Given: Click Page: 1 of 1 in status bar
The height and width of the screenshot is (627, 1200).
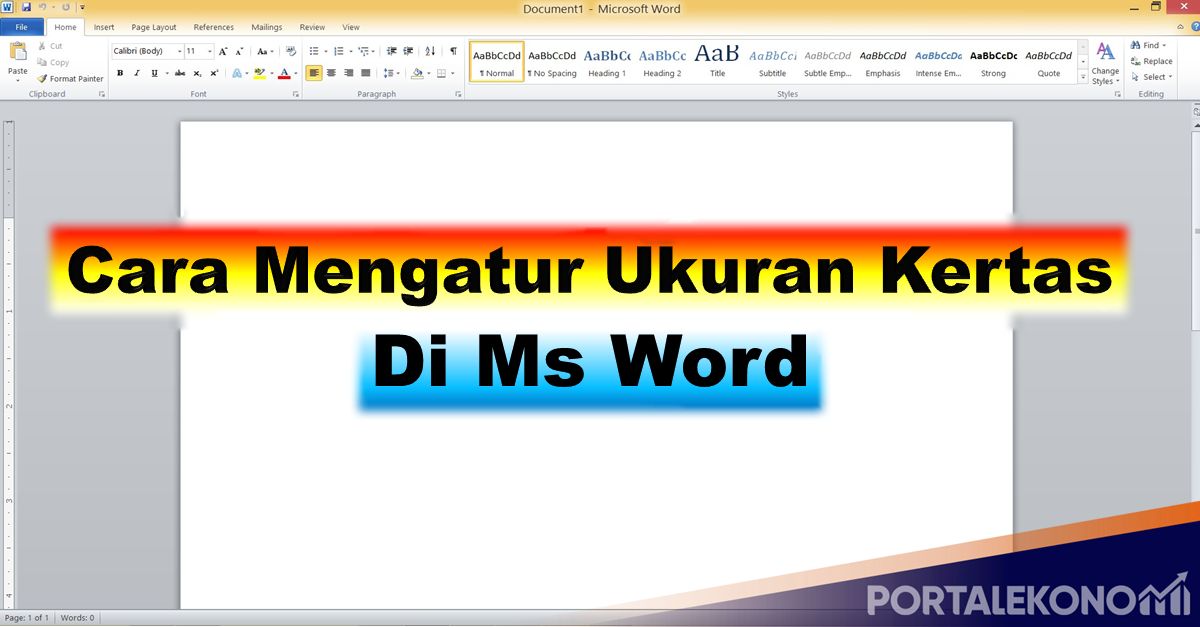Looking at the screenshot, I should tap(27, 618).
